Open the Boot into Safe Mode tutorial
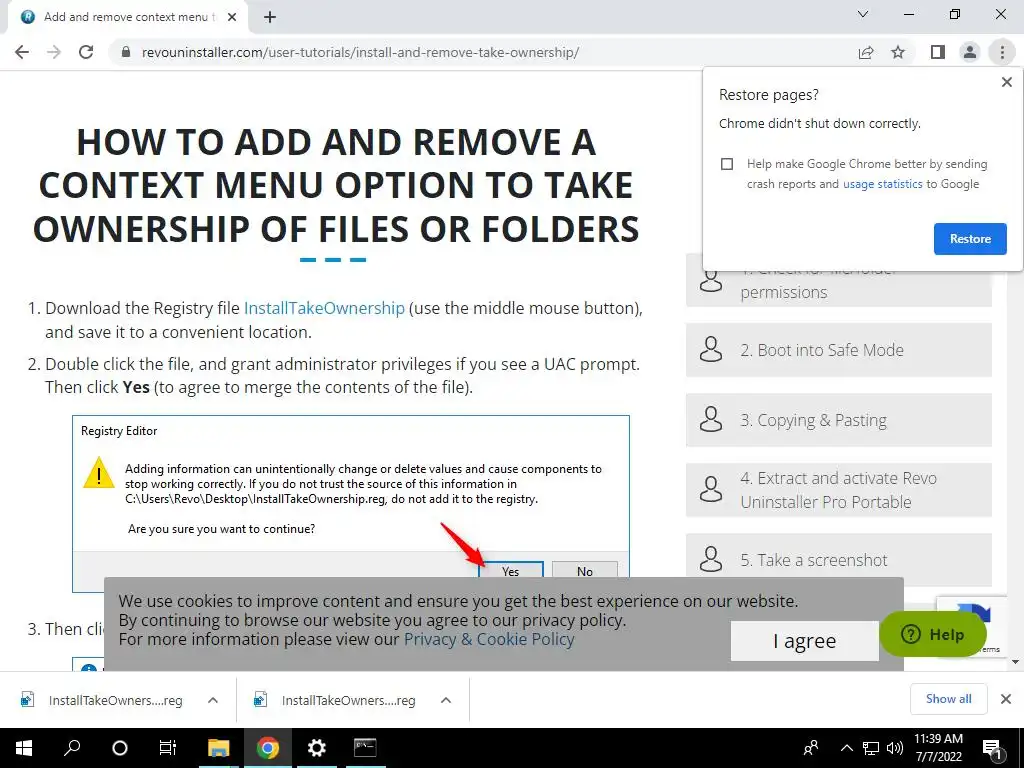The width and height of the screenshot is (1024, 768). pyautogui.click(x=839, y=350)
